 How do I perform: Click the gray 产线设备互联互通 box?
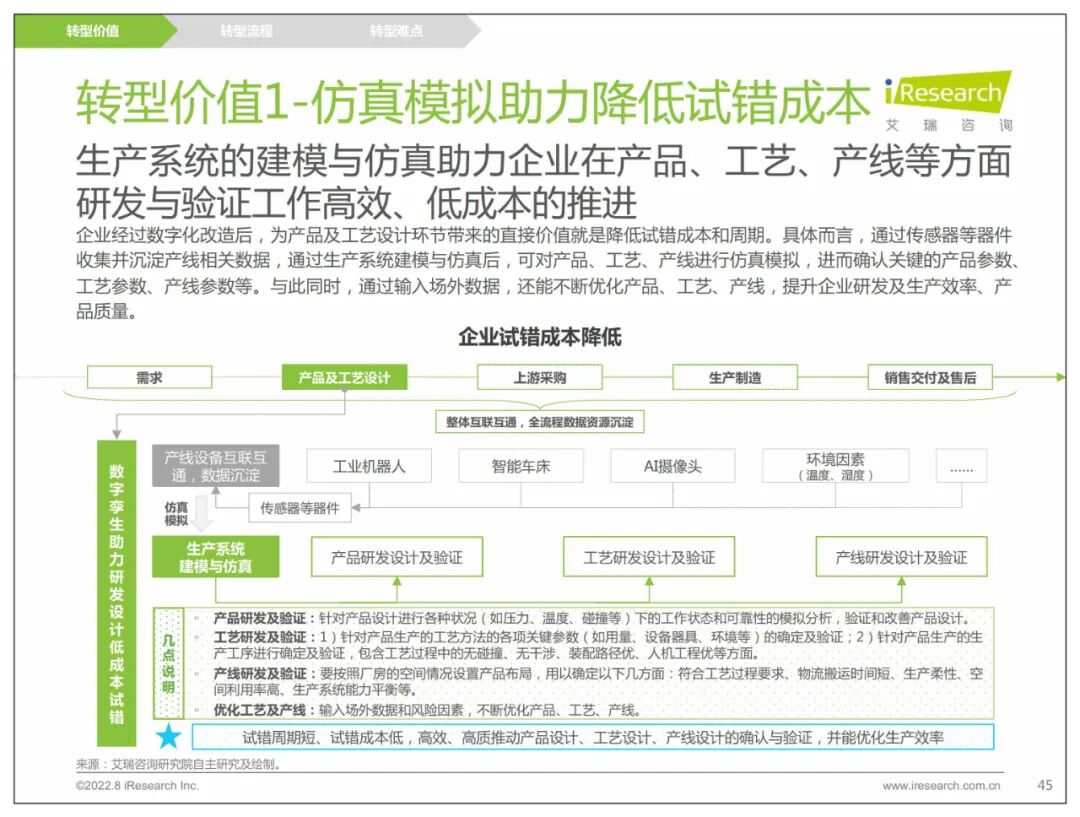(216, 466)
